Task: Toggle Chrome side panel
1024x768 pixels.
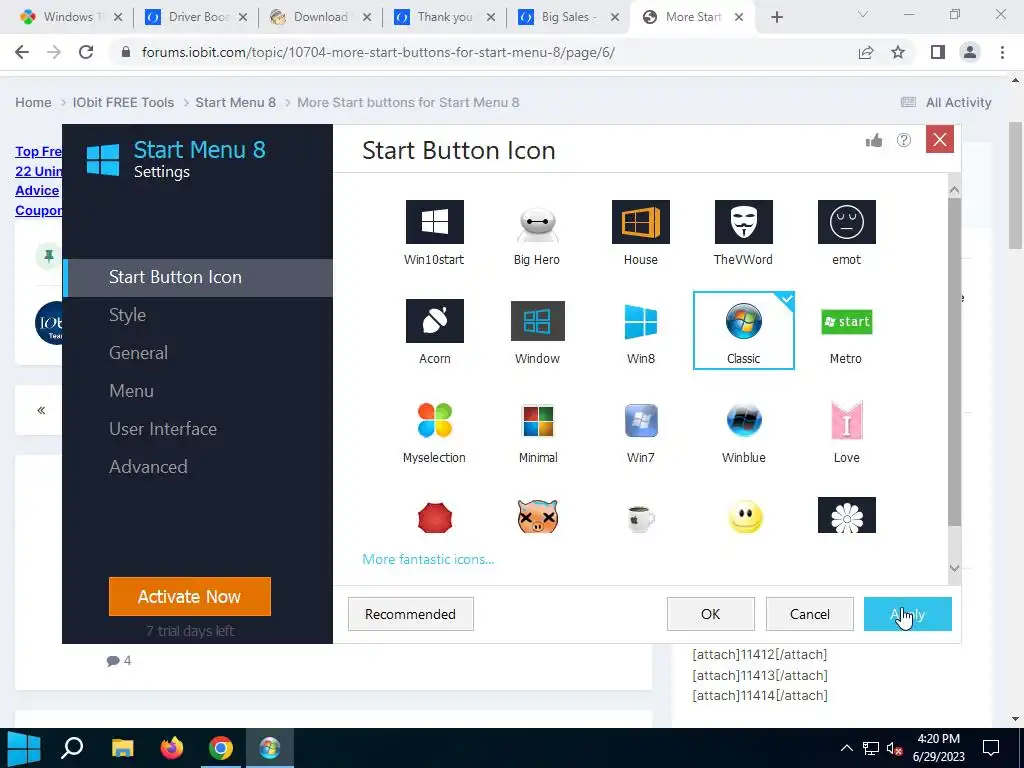Action: (x=938, y=52)
